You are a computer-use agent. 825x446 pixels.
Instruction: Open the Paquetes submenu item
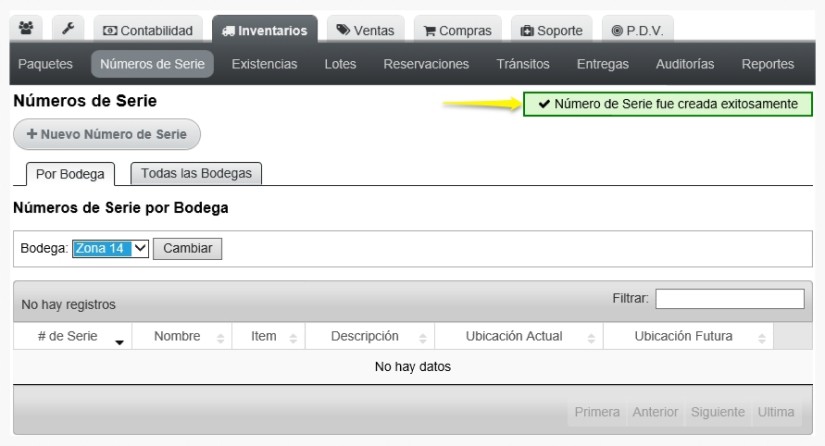45,64
